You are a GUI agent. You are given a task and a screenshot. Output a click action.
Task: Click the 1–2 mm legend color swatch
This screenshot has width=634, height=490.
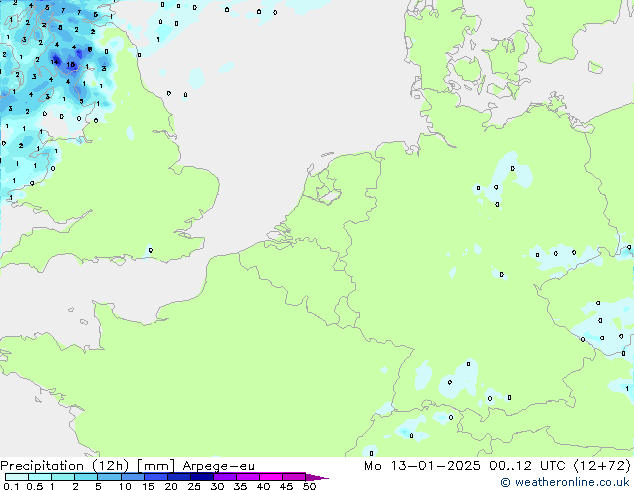(x=63, y=477)
